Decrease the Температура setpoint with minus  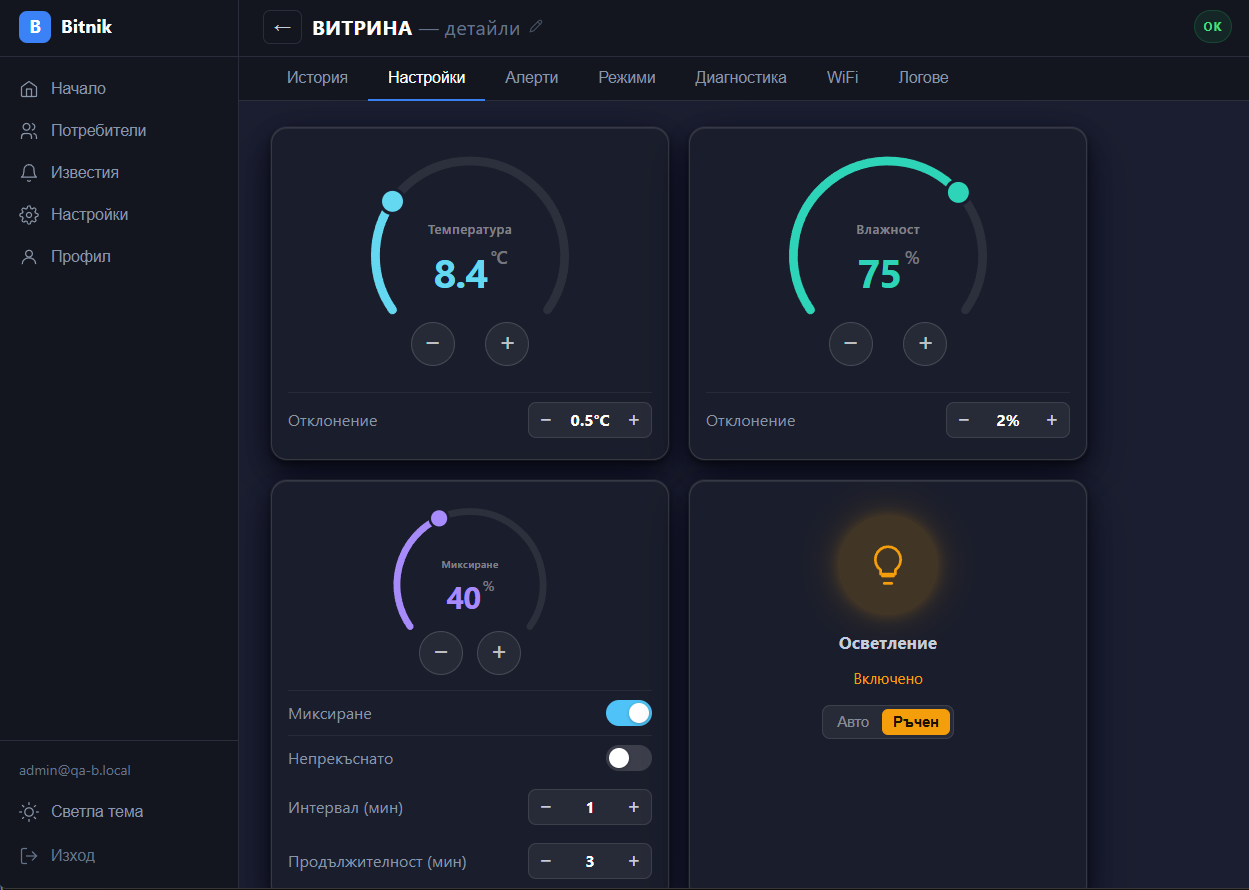[433, 344]
